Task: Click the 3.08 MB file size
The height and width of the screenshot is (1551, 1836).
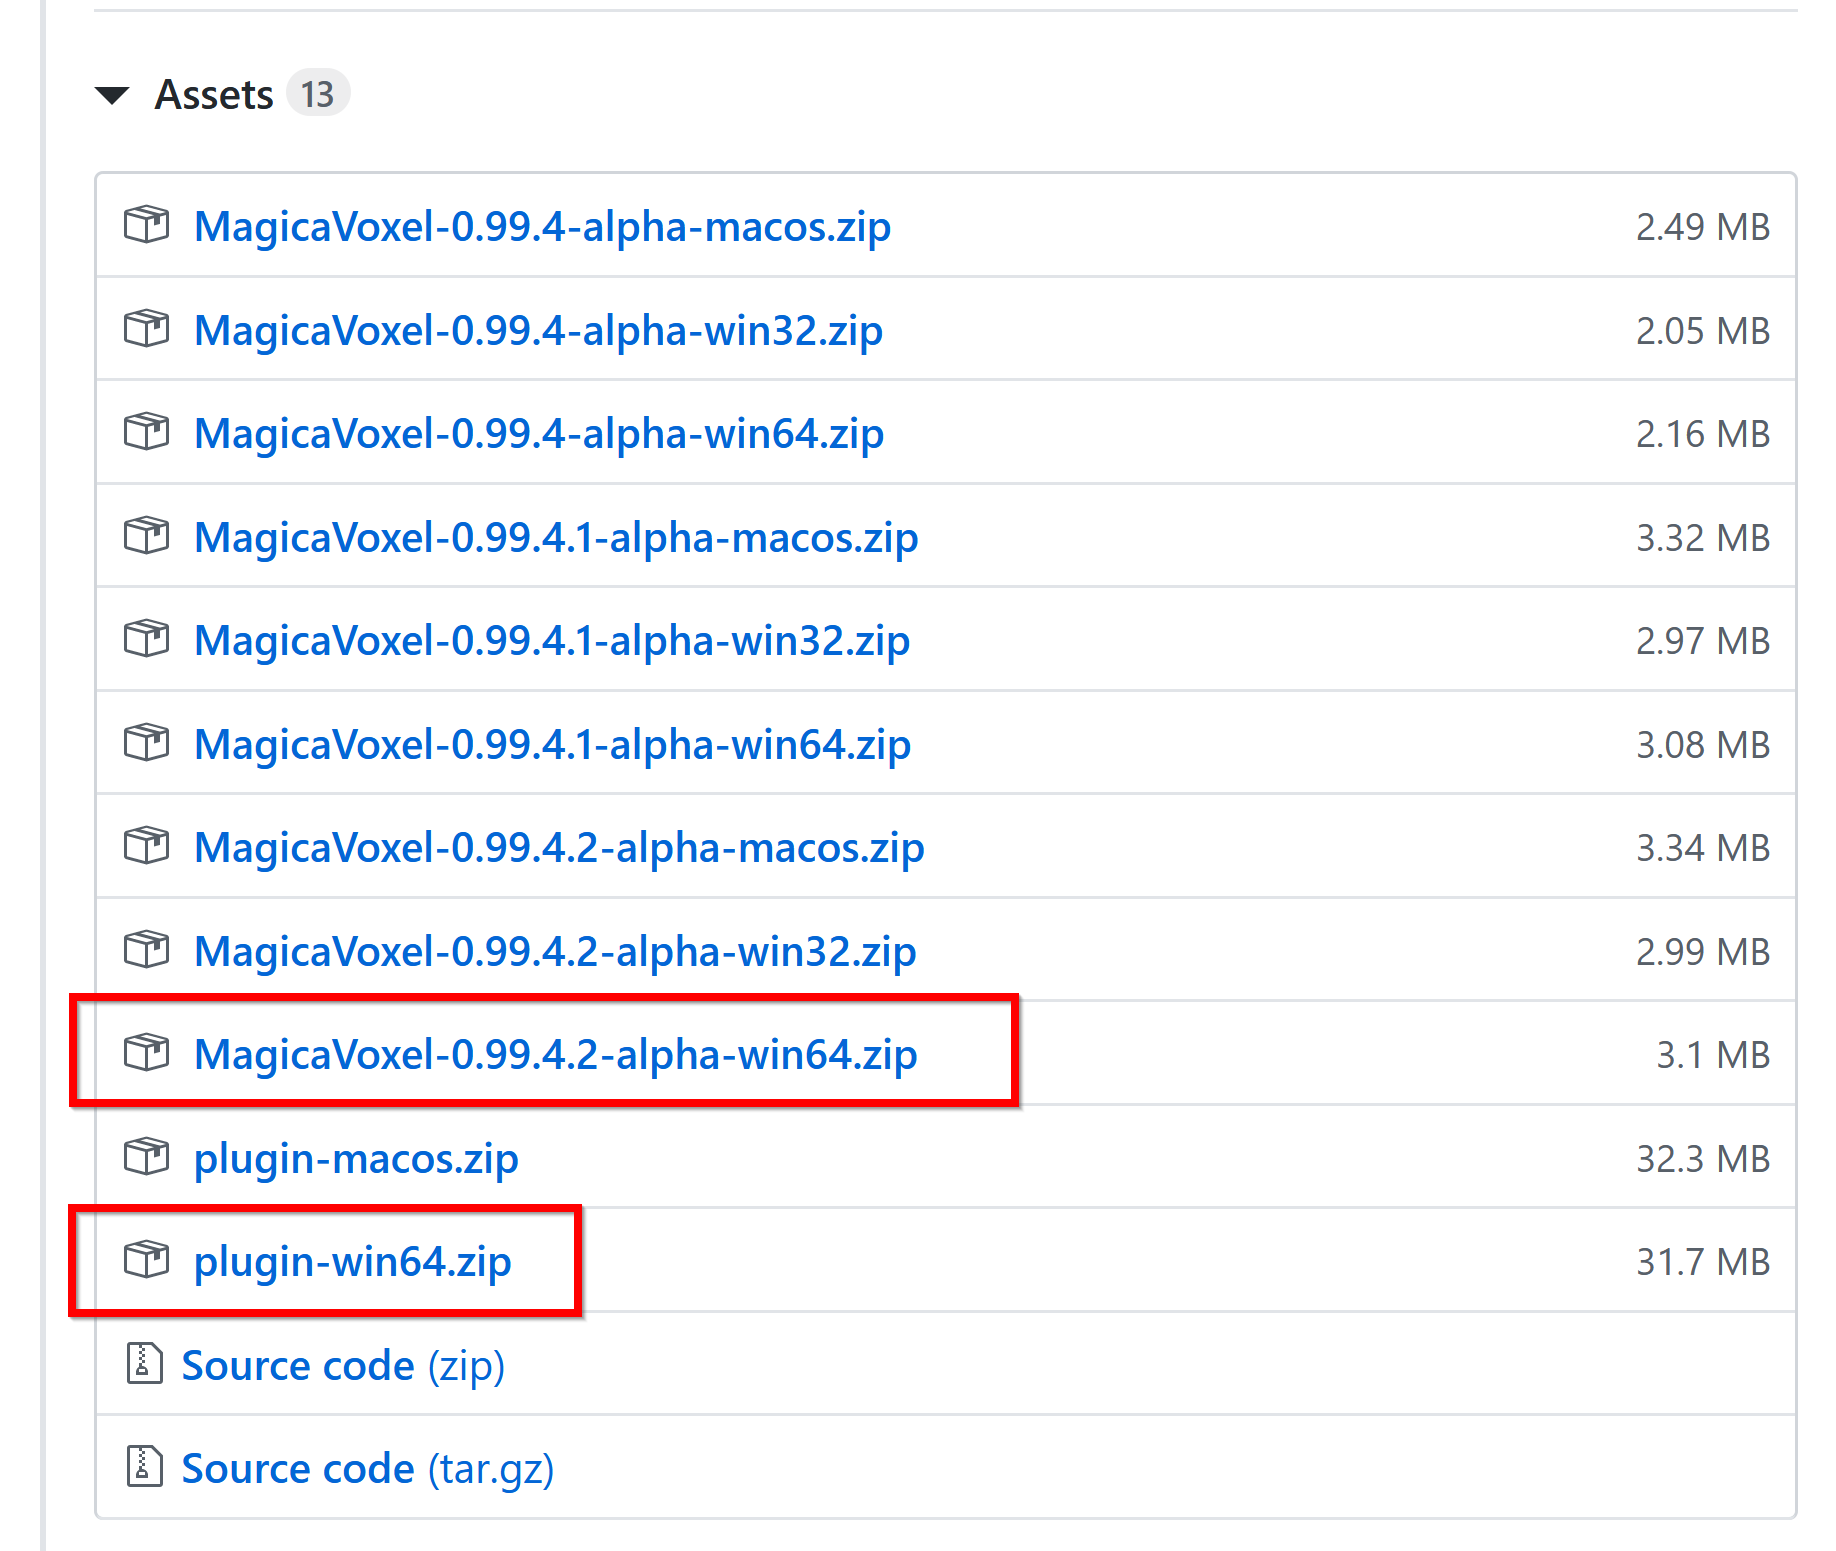Action: (1703, 745)
